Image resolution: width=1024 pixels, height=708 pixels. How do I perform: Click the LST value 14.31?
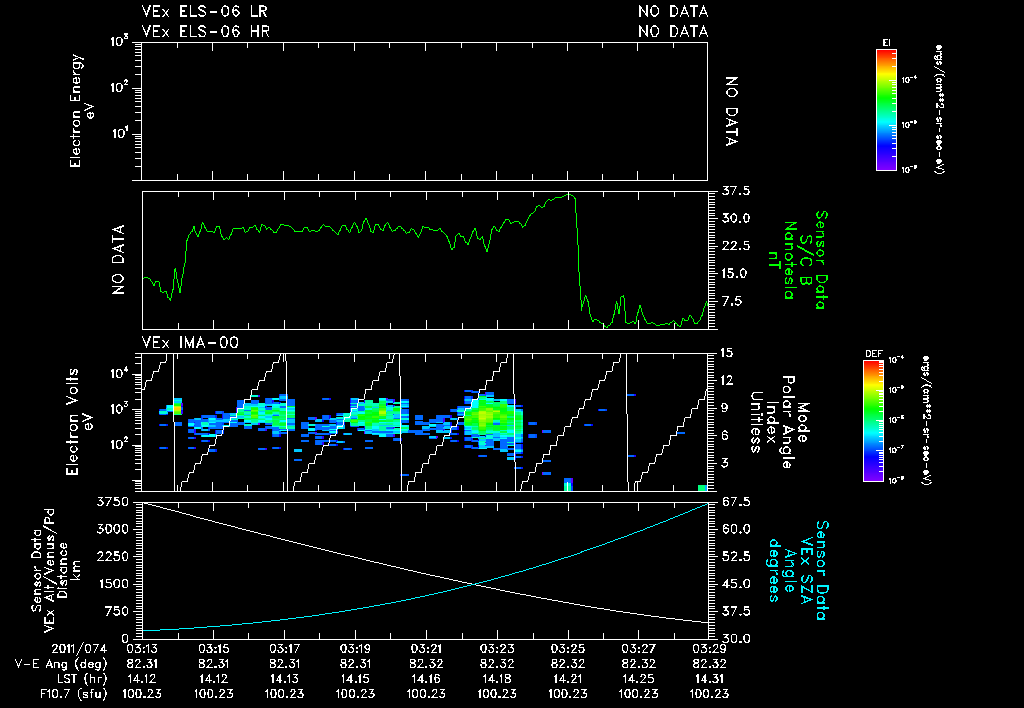point(709,679)
